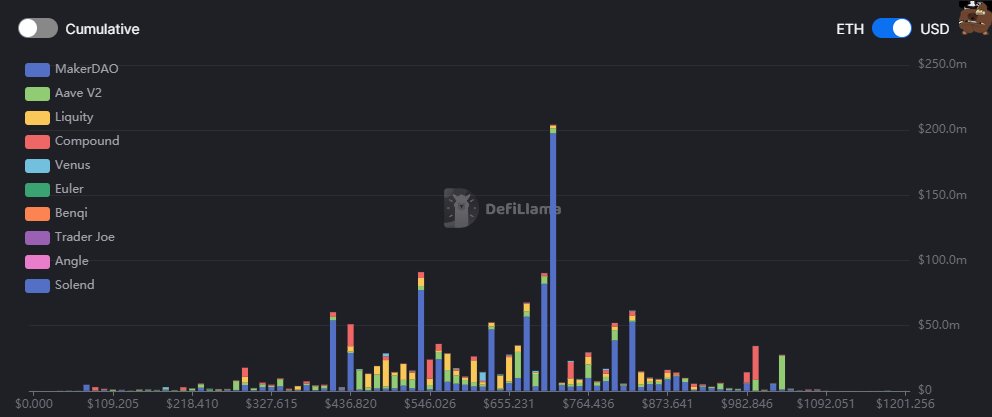
Task: Click the $1092.051 x-axis label
Action: pos(826,404)
